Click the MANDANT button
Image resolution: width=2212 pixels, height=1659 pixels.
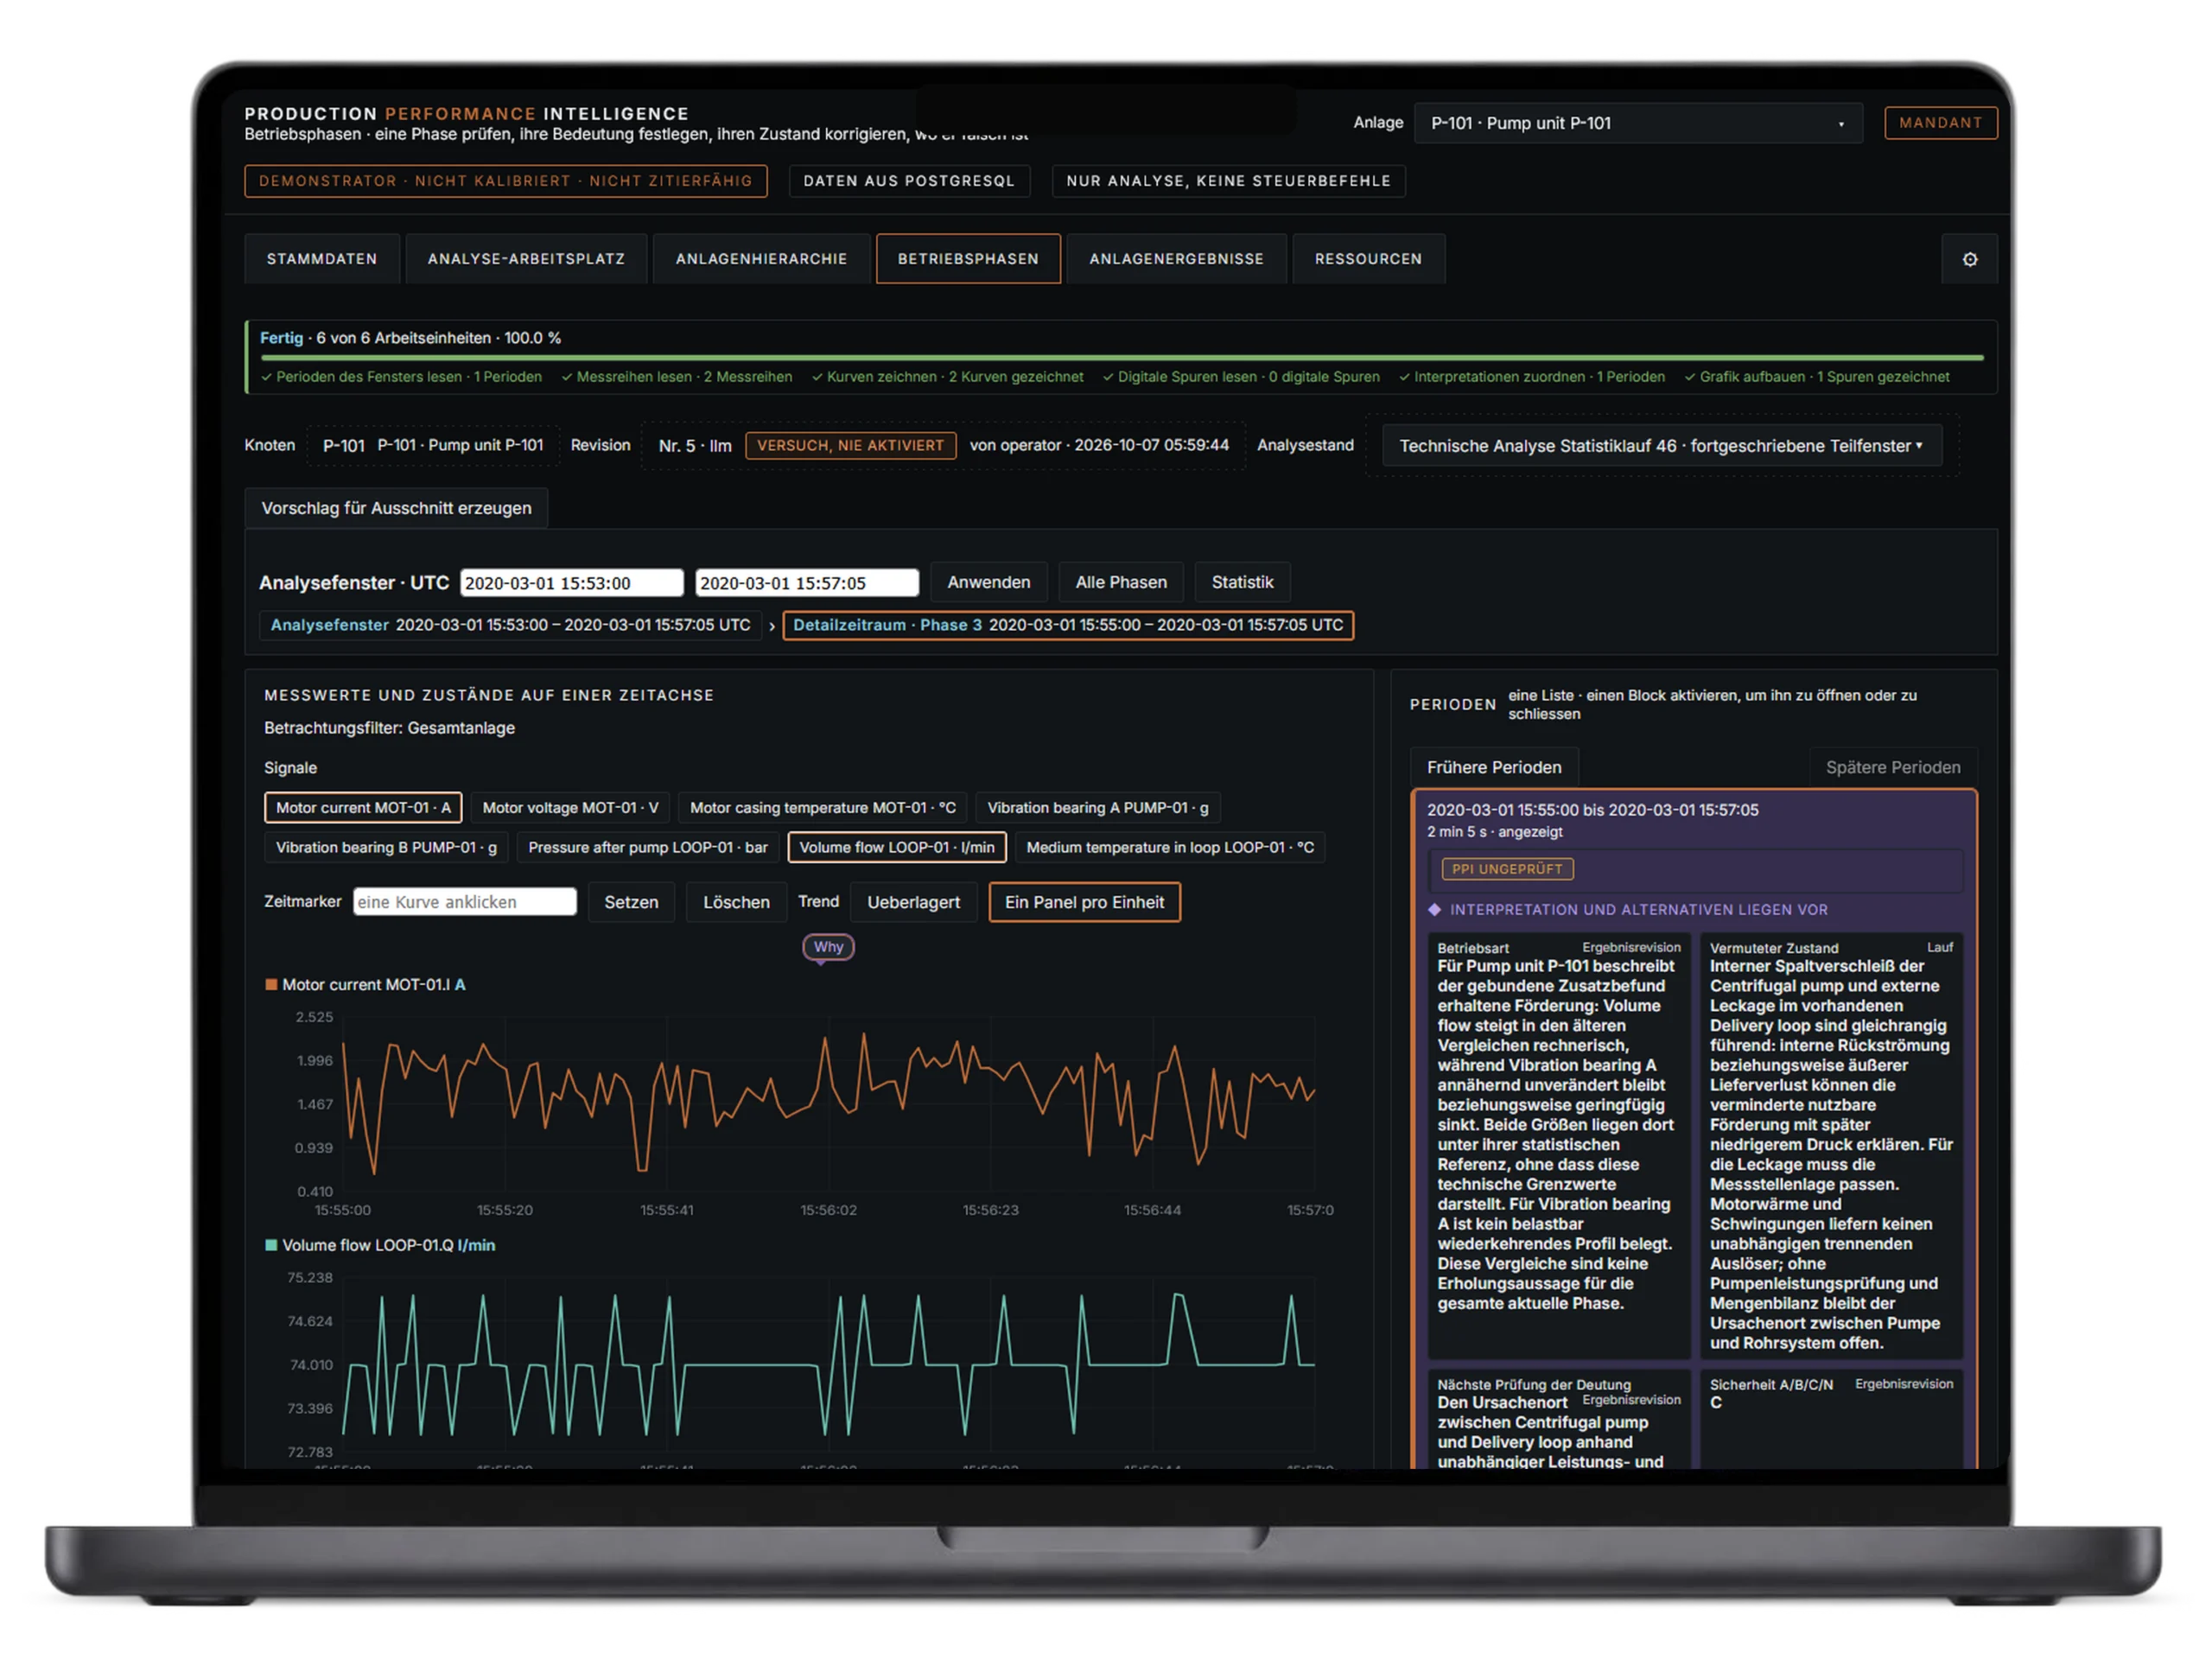coord(1940,122)
